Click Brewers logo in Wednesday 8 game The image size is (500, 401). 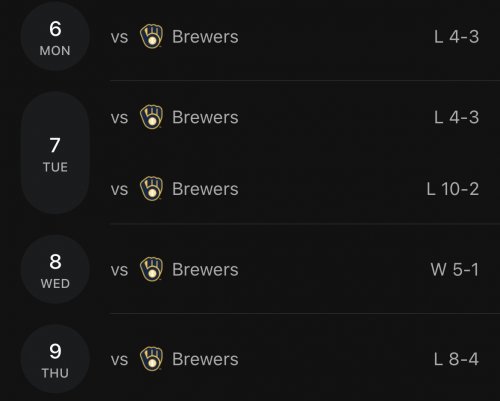pos(151,269)
